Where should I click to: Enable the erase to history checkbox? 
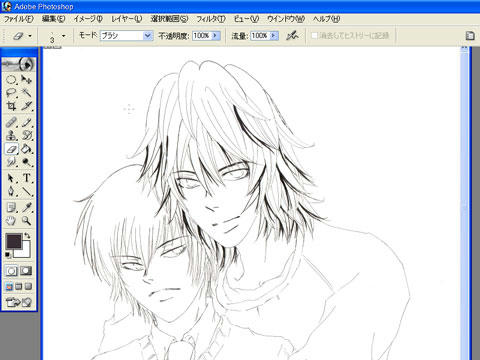(314, 35)
